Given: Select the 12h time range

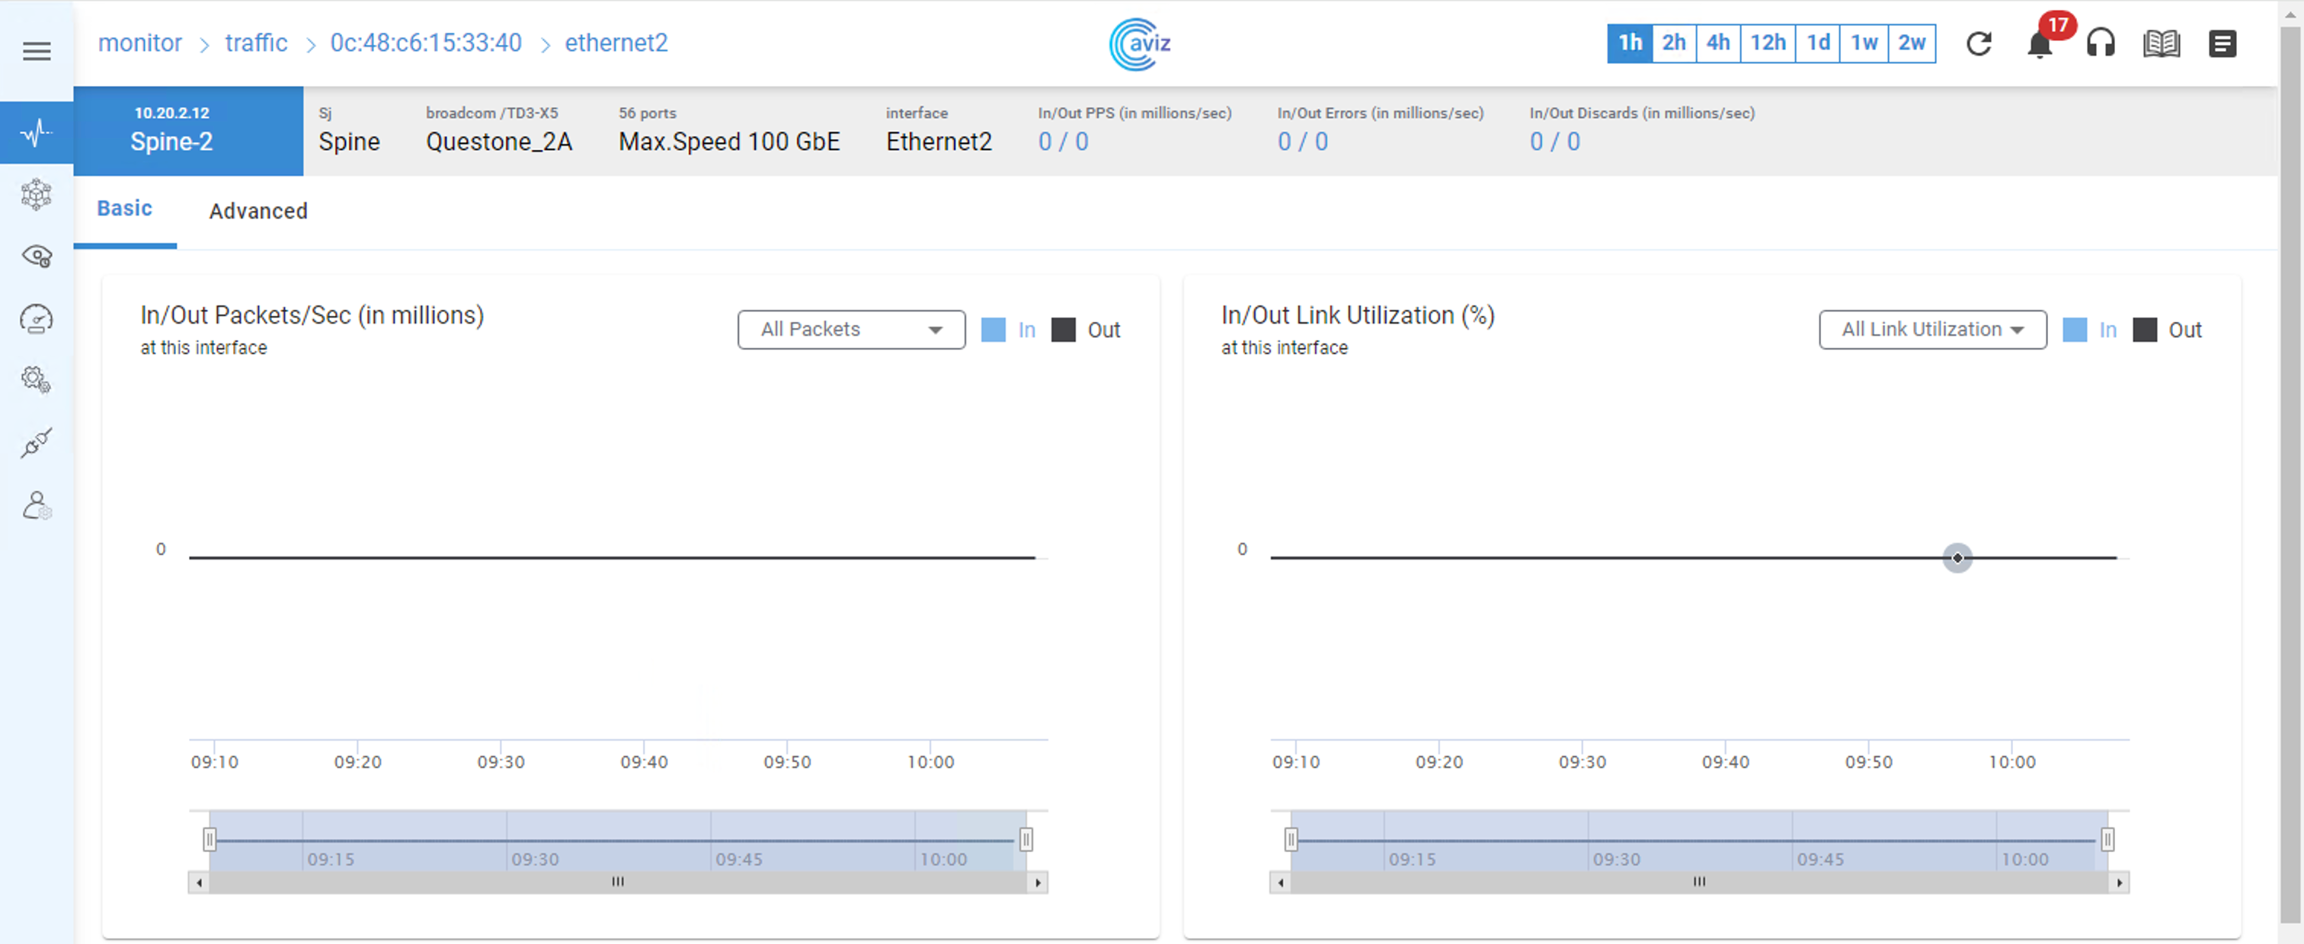Looking at the screenshot, I should (x=1767, y=43).
